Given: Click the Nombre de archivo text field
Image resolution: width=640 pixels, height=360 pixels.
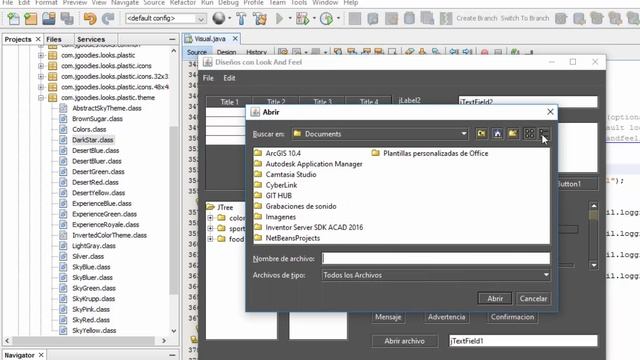Looking at the screenshot, I should [436, 258].
